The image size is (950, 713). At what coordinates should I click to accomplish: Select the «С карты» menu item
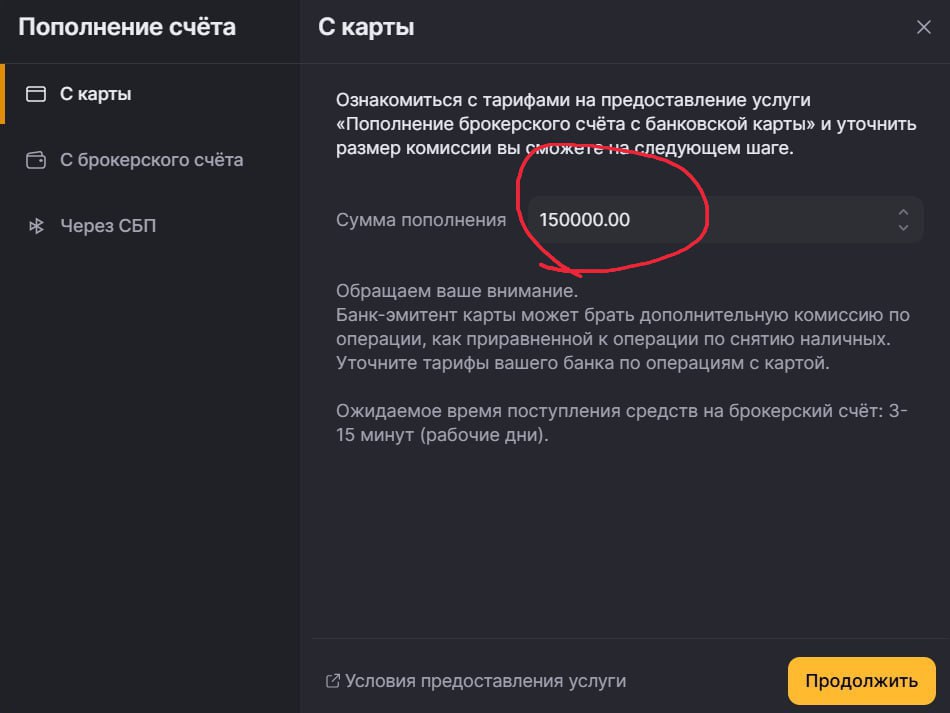tap(96, 94)
